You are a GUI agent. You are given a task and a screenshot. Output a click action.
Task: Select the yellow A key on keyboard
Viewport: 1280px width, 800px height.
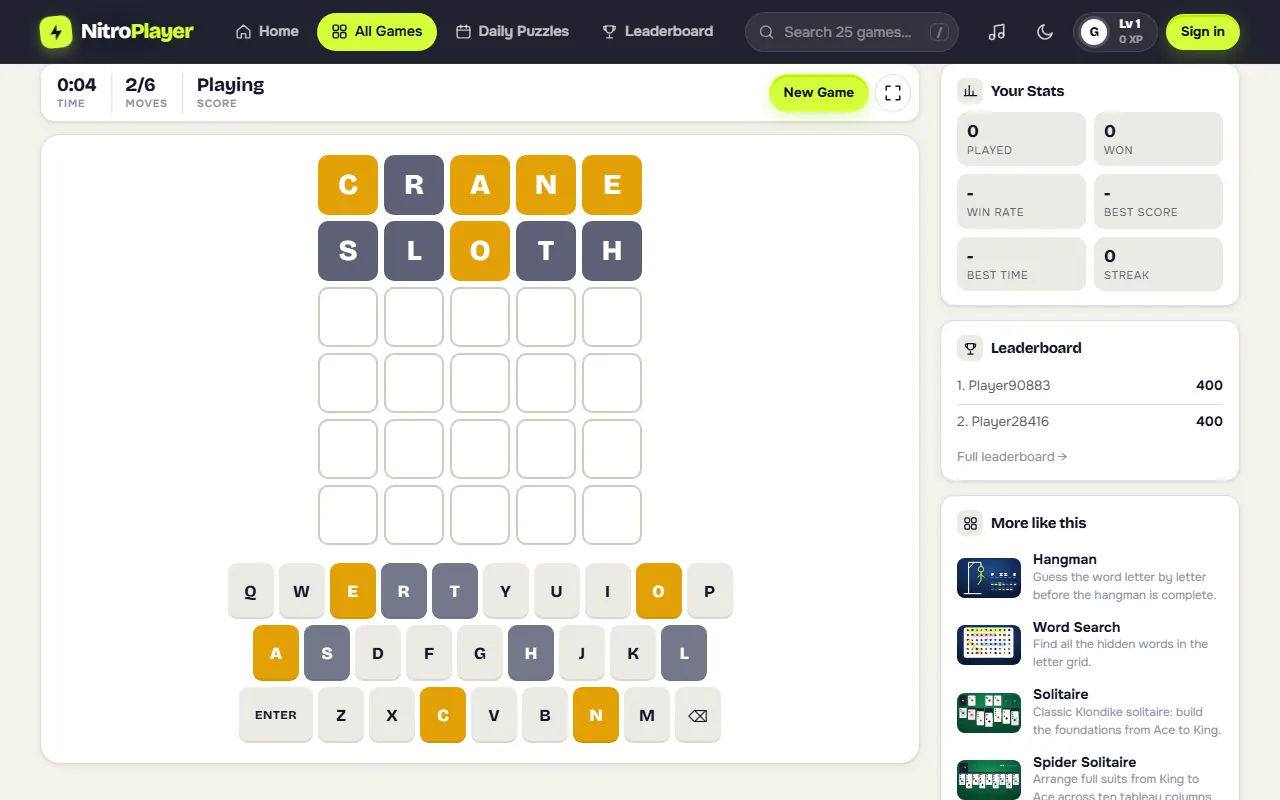pos(276,653)
